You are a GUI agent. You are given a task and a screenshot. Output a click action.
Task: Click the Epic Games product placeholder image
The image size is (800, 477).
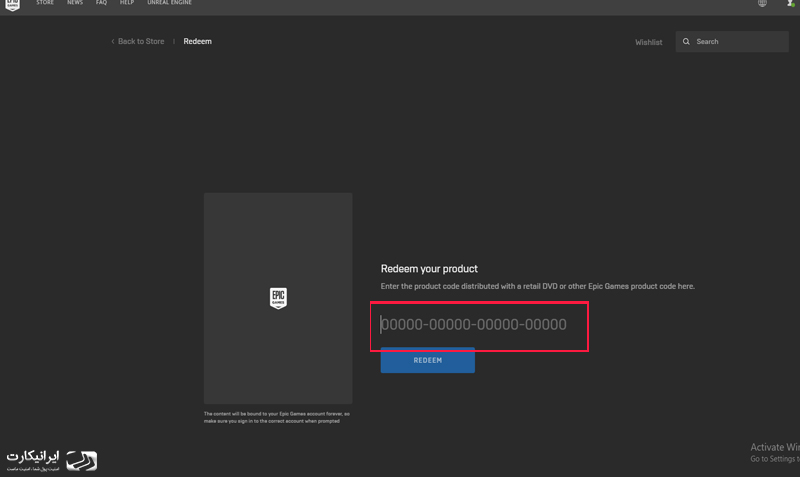click(278, 298)
